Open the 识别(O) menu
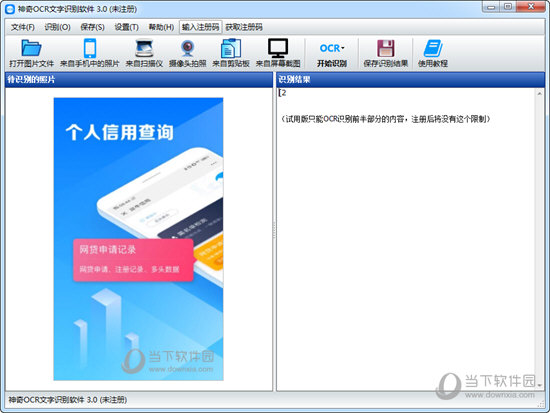Viewport: 550px width, 413px height. click(x=57, y=27)
